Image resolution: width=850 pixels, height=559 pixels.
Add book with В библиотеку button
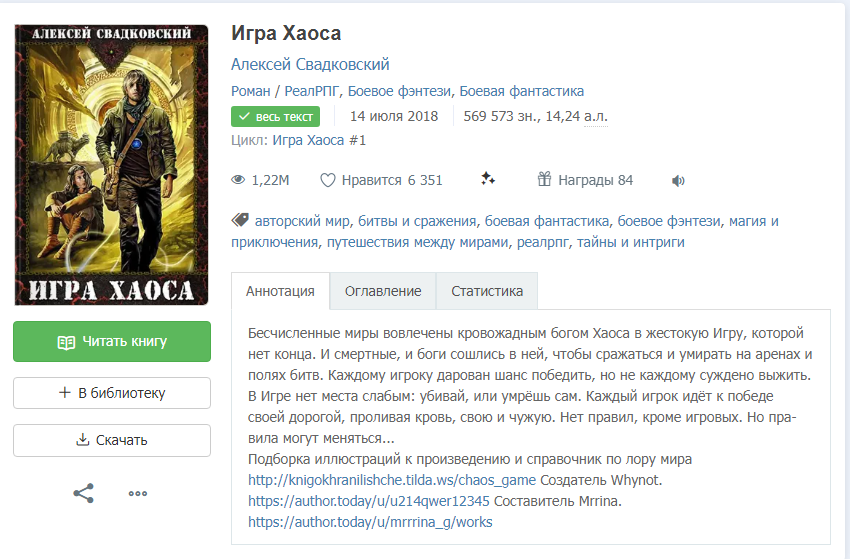coord(112,393)
